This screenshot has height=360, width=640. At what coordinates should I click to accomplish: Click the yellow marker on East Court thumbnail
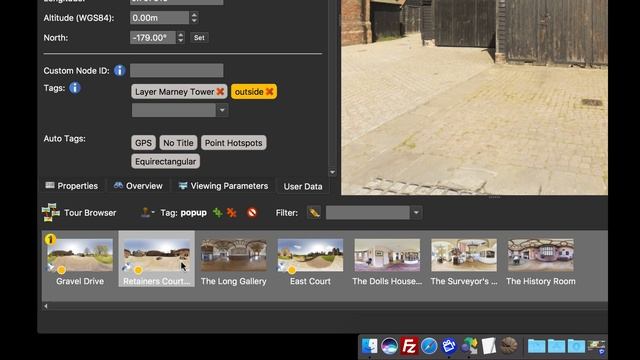(292, 270)
